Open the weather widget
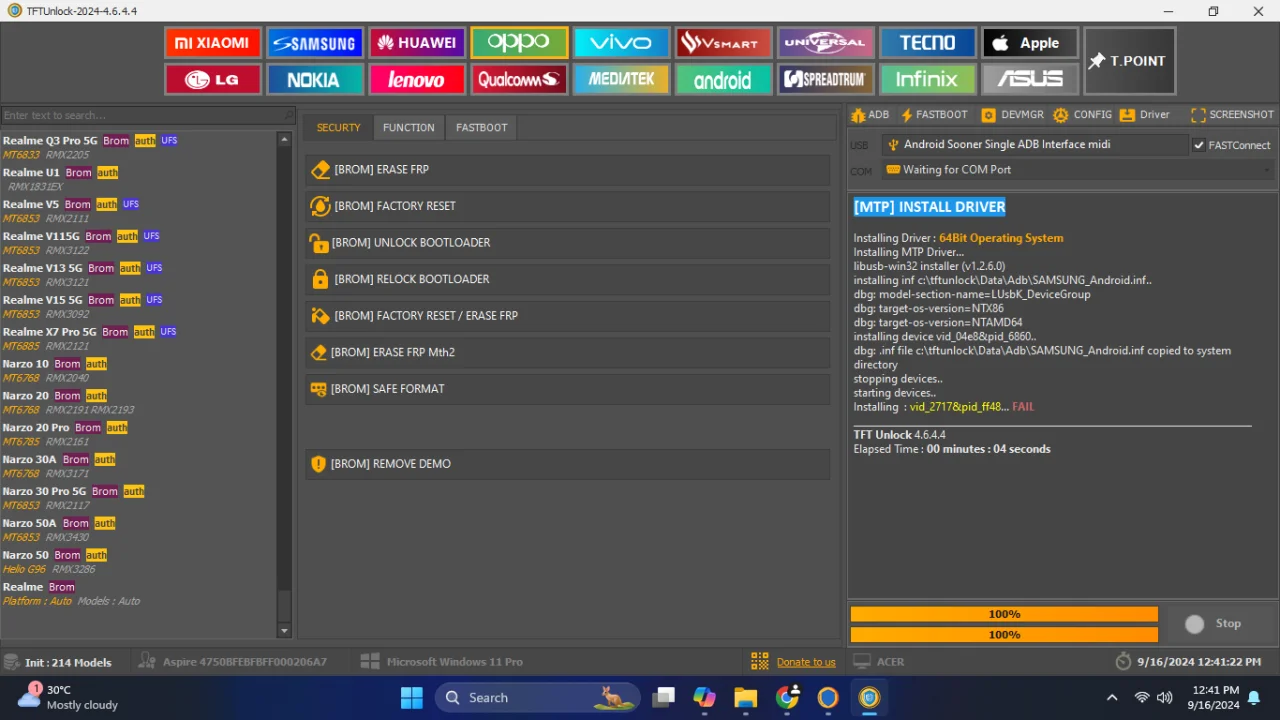1280x720 pixels. pyautogui.click(x=68, y=697)
